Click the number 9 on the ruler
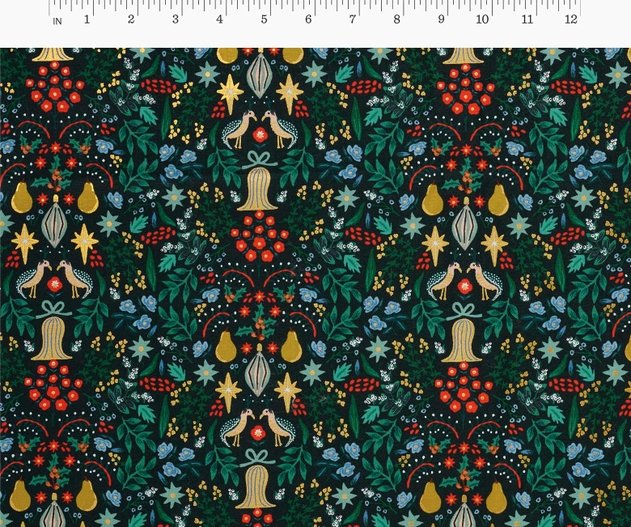 [441, 19]
